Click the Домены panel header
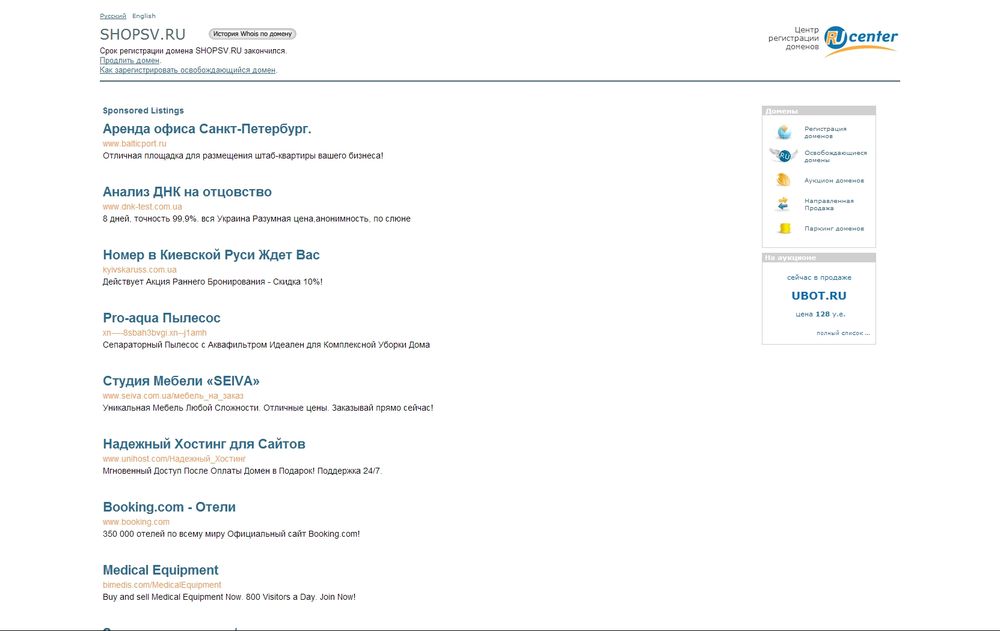This screenshot has height=631, width=1000. tap(819, 110)
